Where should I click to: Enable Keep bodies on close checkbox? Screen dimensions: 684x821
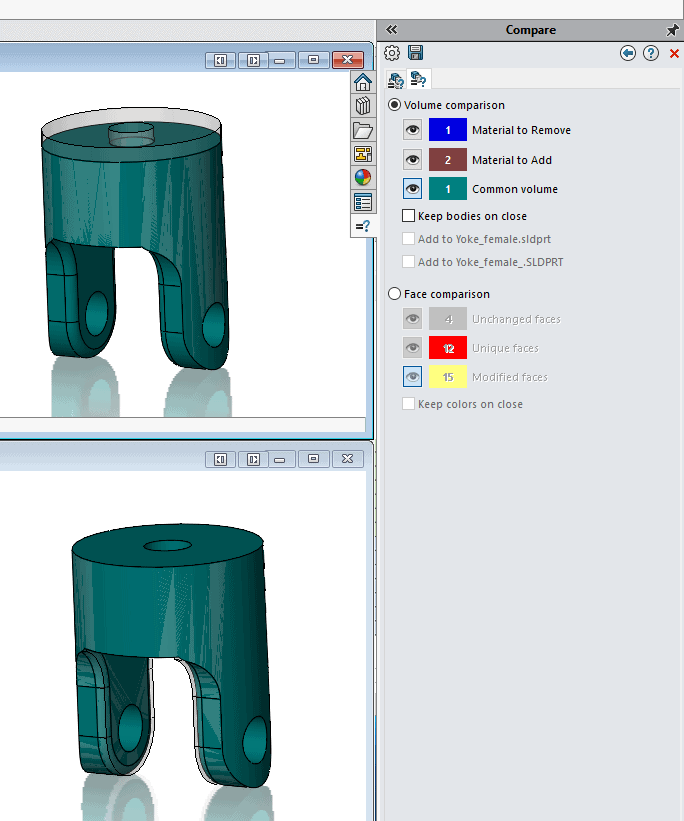pyautogui.click(x=408, y=216)
